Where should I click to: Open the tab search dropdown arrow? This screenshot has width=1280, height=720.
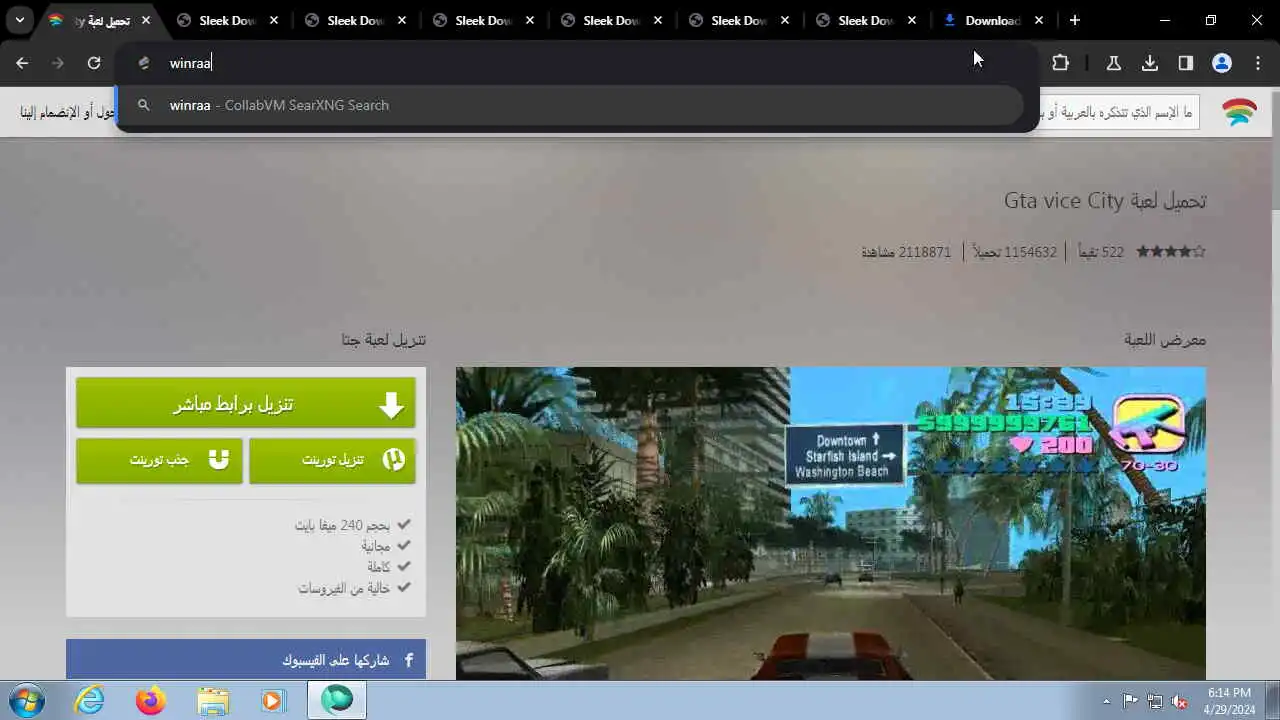point(19,20)
